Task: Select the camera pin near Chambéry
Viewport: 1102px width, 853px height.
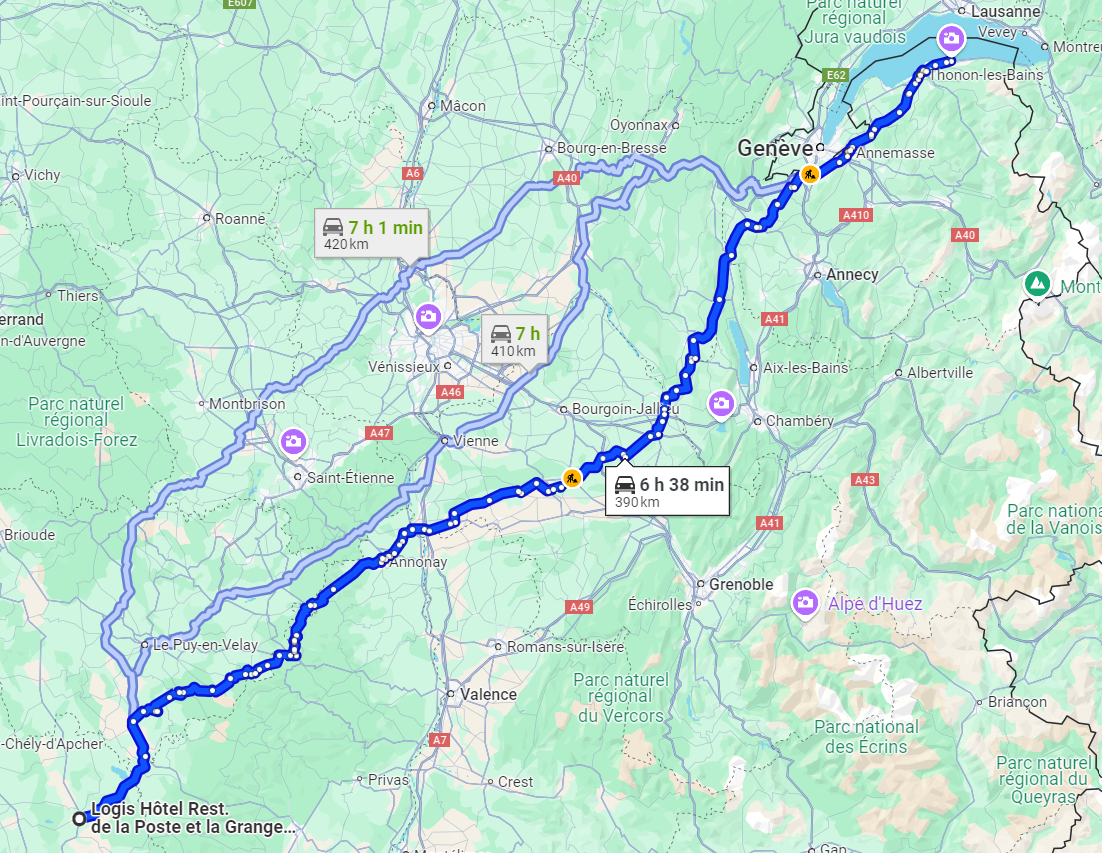Action: [x=721, y=404]
